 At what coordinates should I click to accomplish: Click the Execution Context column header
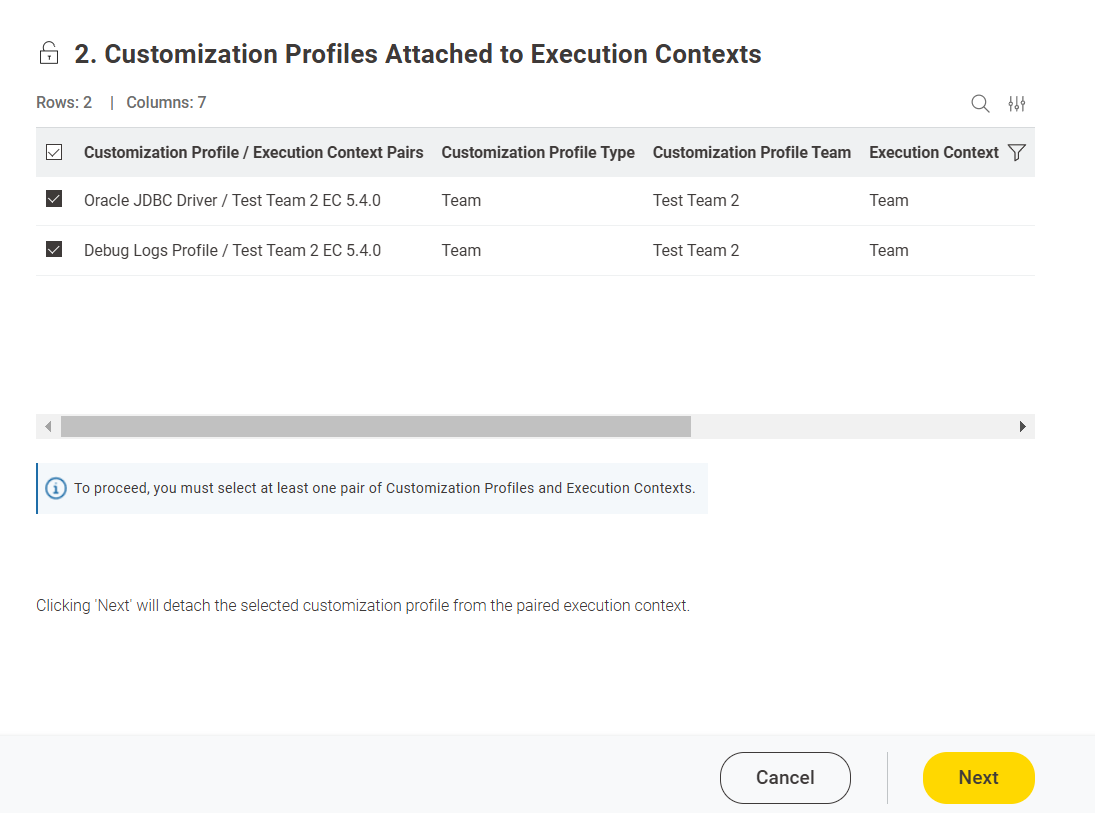(933, 153)
